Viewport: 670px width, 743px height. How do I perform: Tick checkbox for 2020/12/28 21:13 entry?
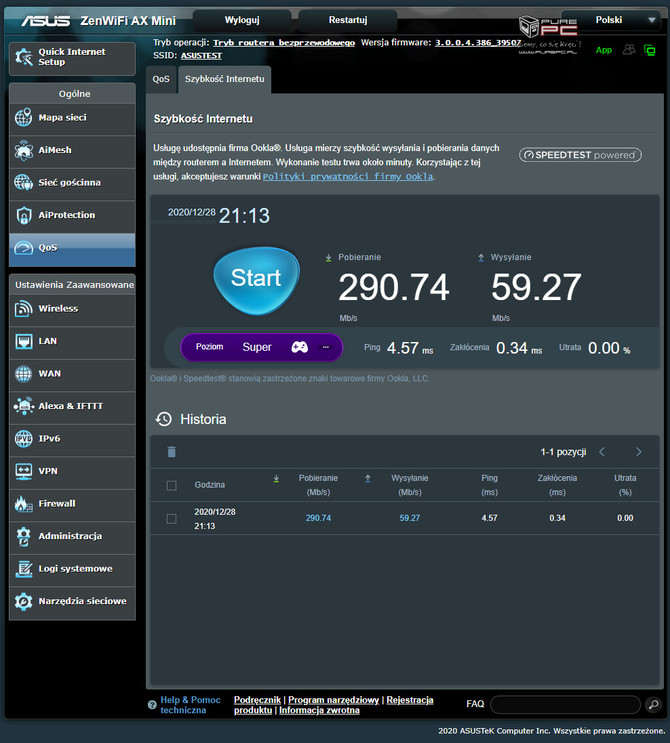pos(172,519)
